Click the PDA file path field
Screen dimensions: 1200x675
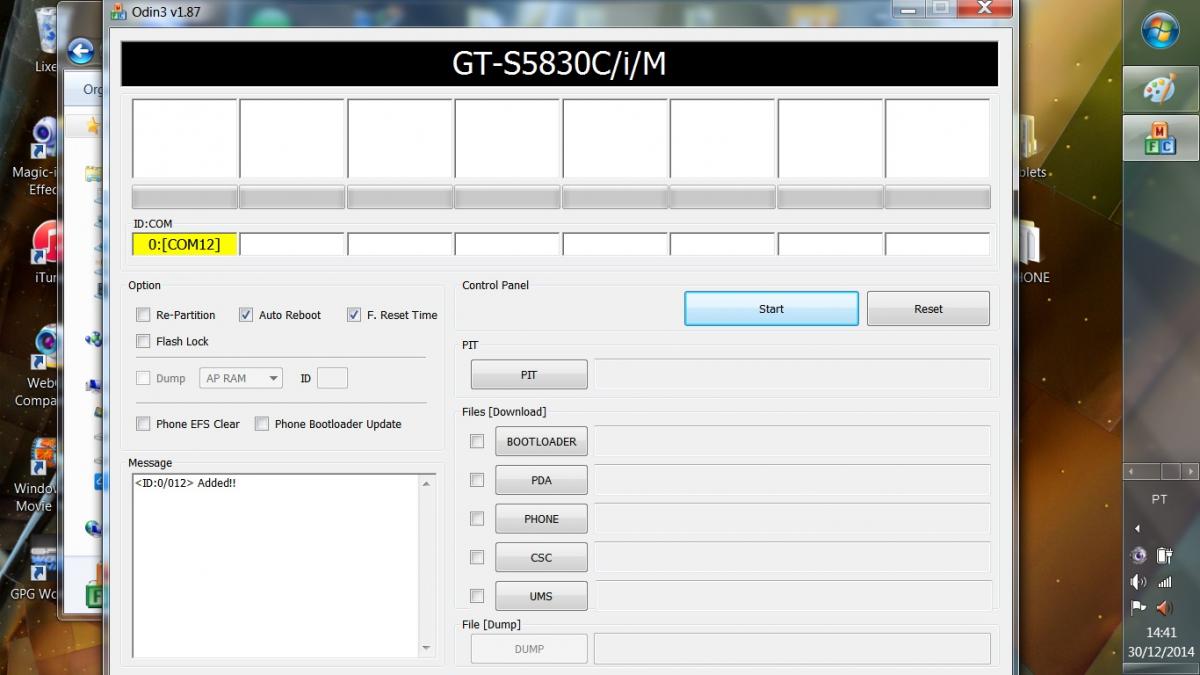[x=792, y=480]
